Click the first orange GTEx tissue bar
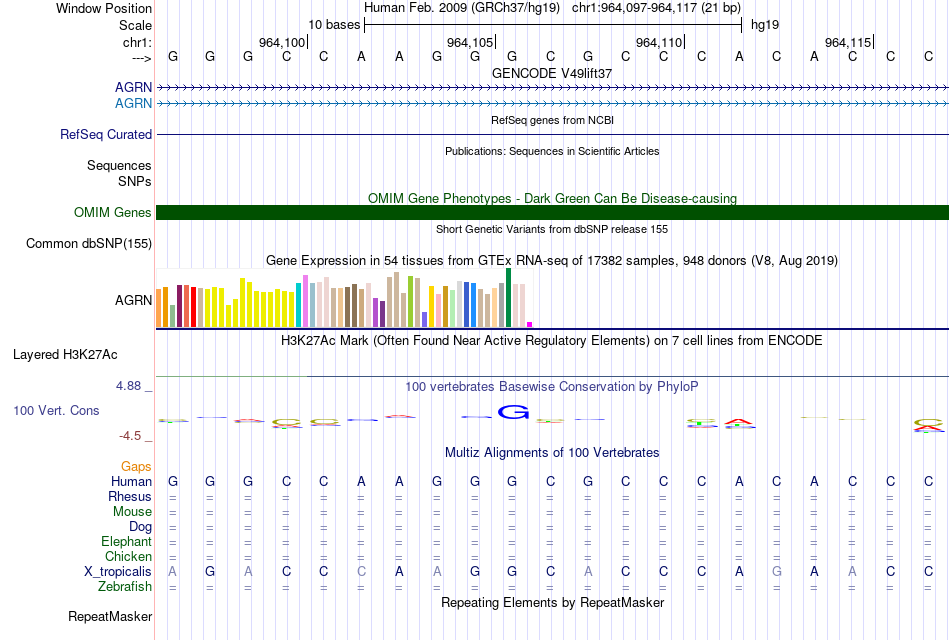Viewport: 950px width, 640px height. pyautogui.click(x=159, y=308)
